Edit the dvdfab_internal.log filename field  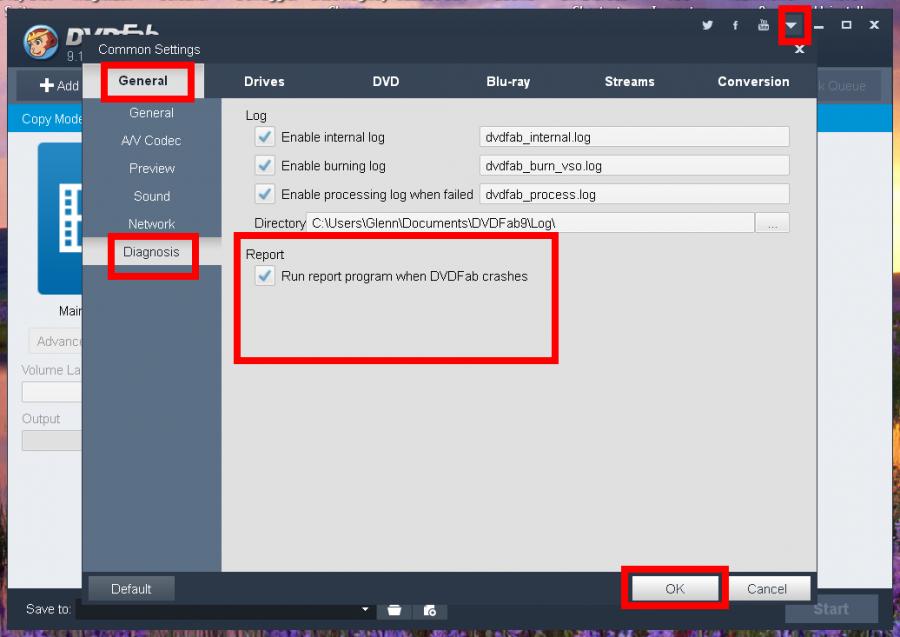coord(634,137)
